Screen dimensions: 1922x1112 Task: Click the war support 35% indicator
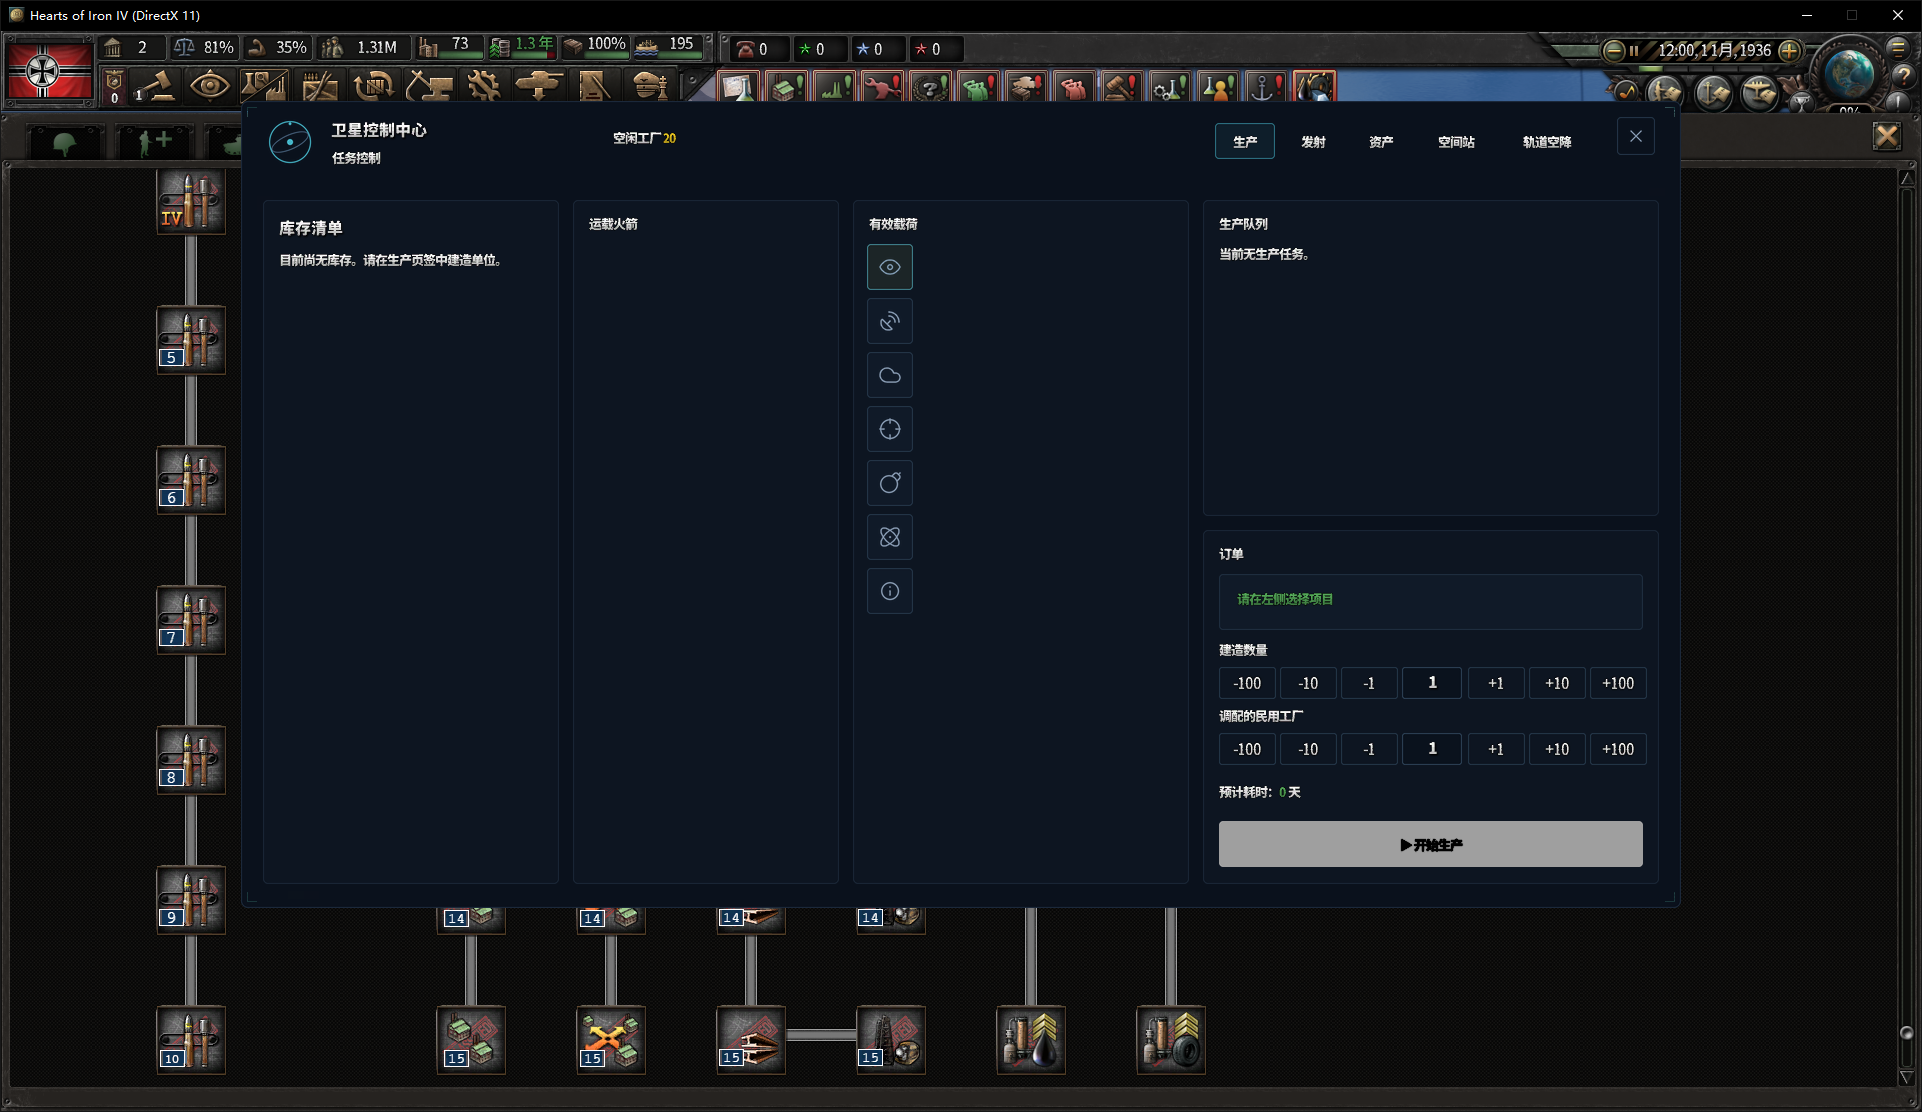click(x=277, y=47)
